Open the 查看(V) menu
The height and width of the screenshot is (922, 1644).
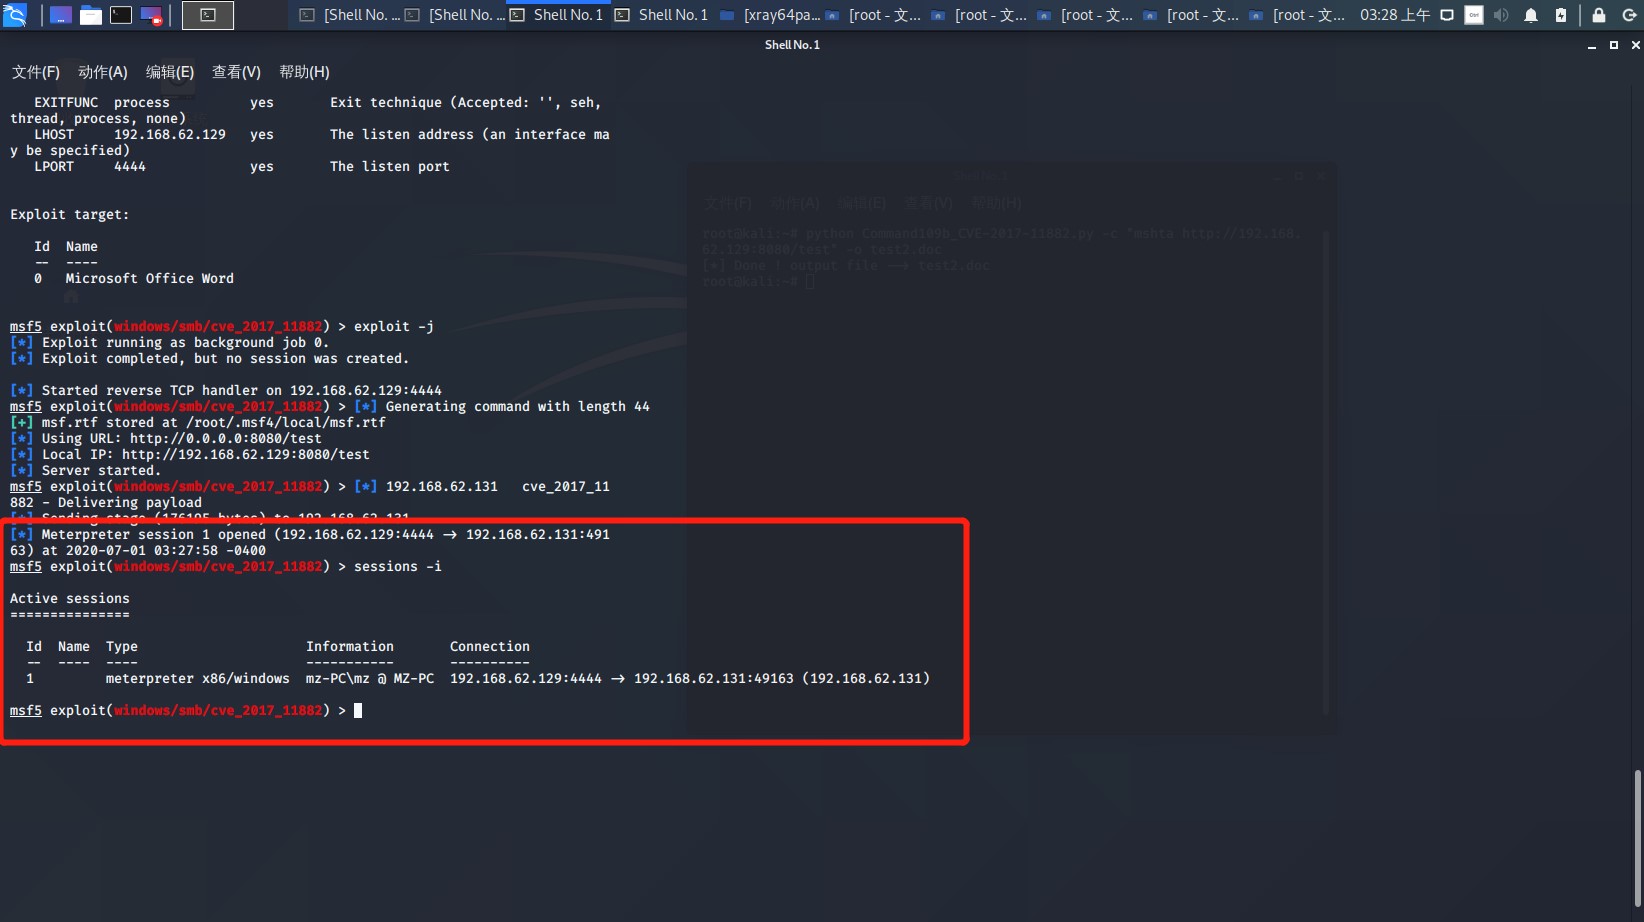point(236,72)
